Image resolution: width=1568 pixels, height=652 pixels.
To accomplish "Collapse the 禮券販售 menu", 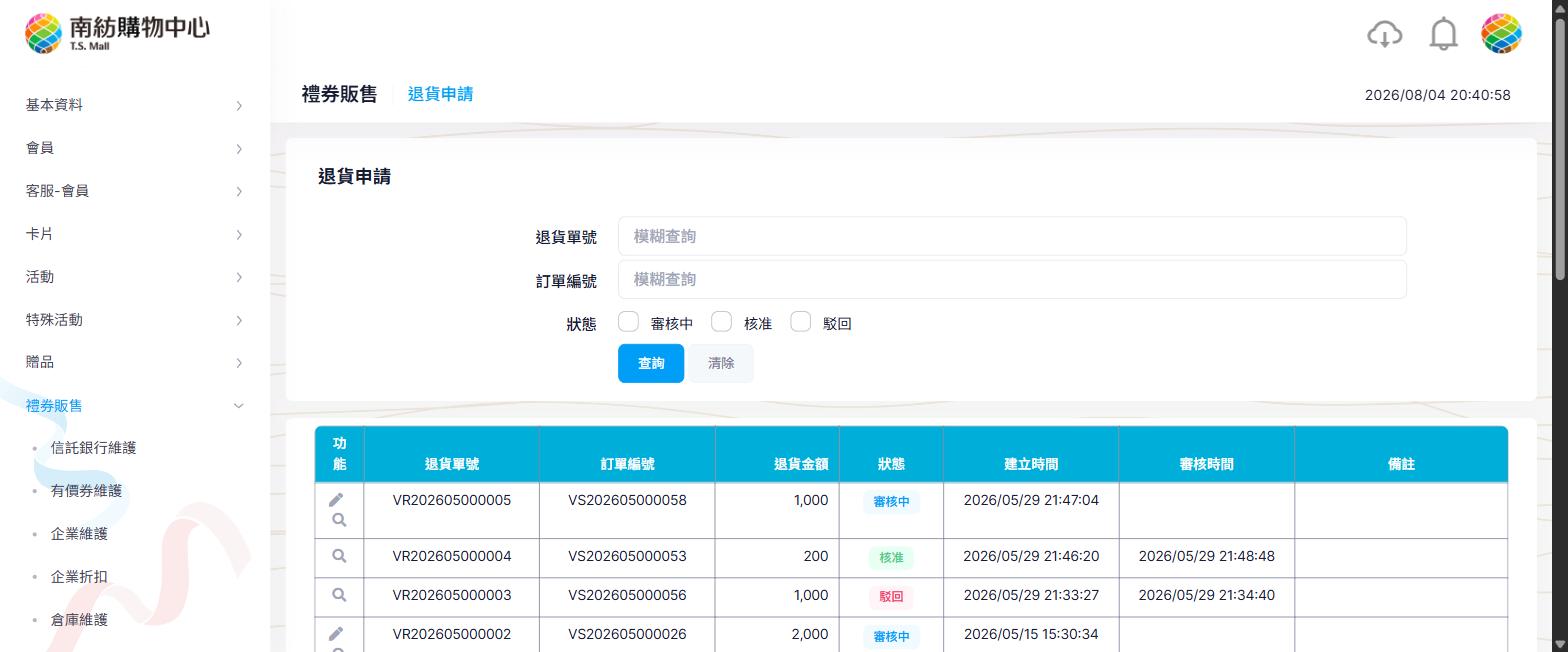I will click(x=135, y=405).
